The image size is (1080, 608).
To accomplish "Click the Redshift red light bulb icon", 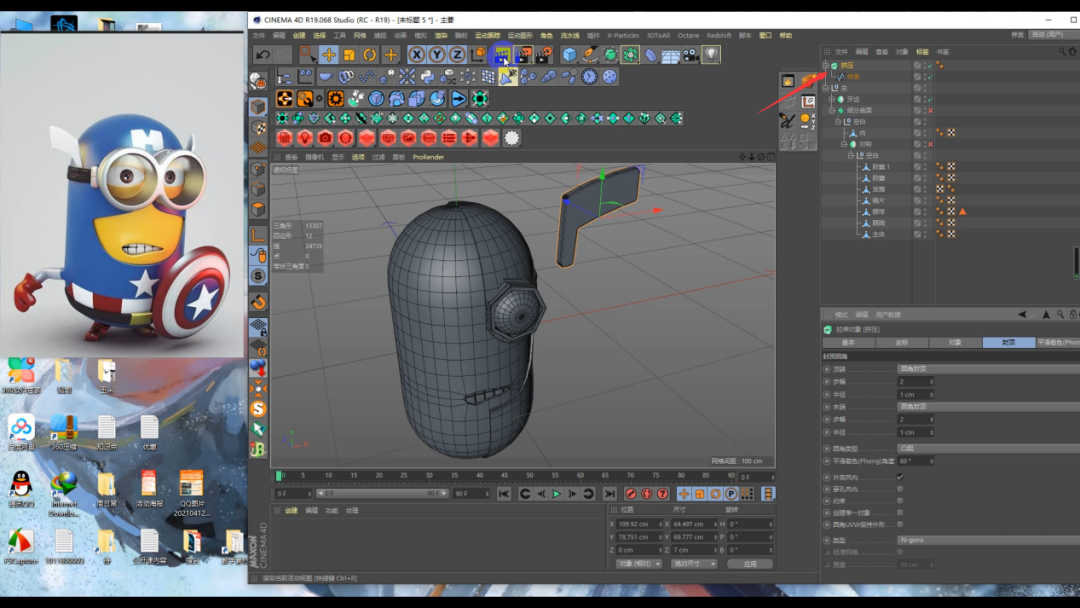I will point(304,138).
